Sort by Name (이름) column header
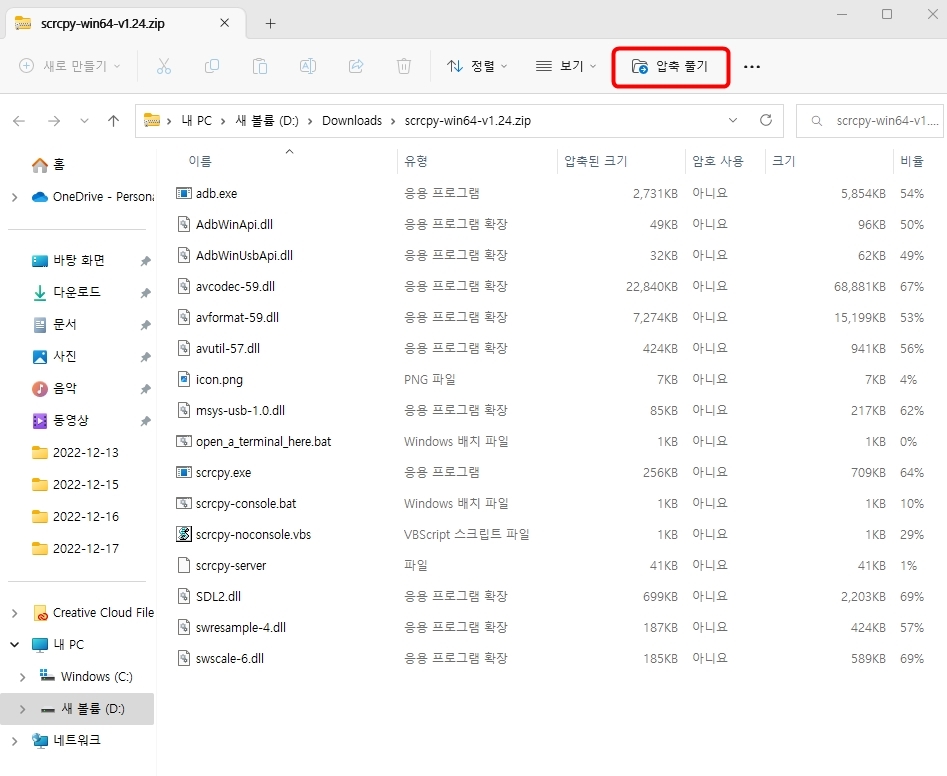 click(x=200, y=161)
